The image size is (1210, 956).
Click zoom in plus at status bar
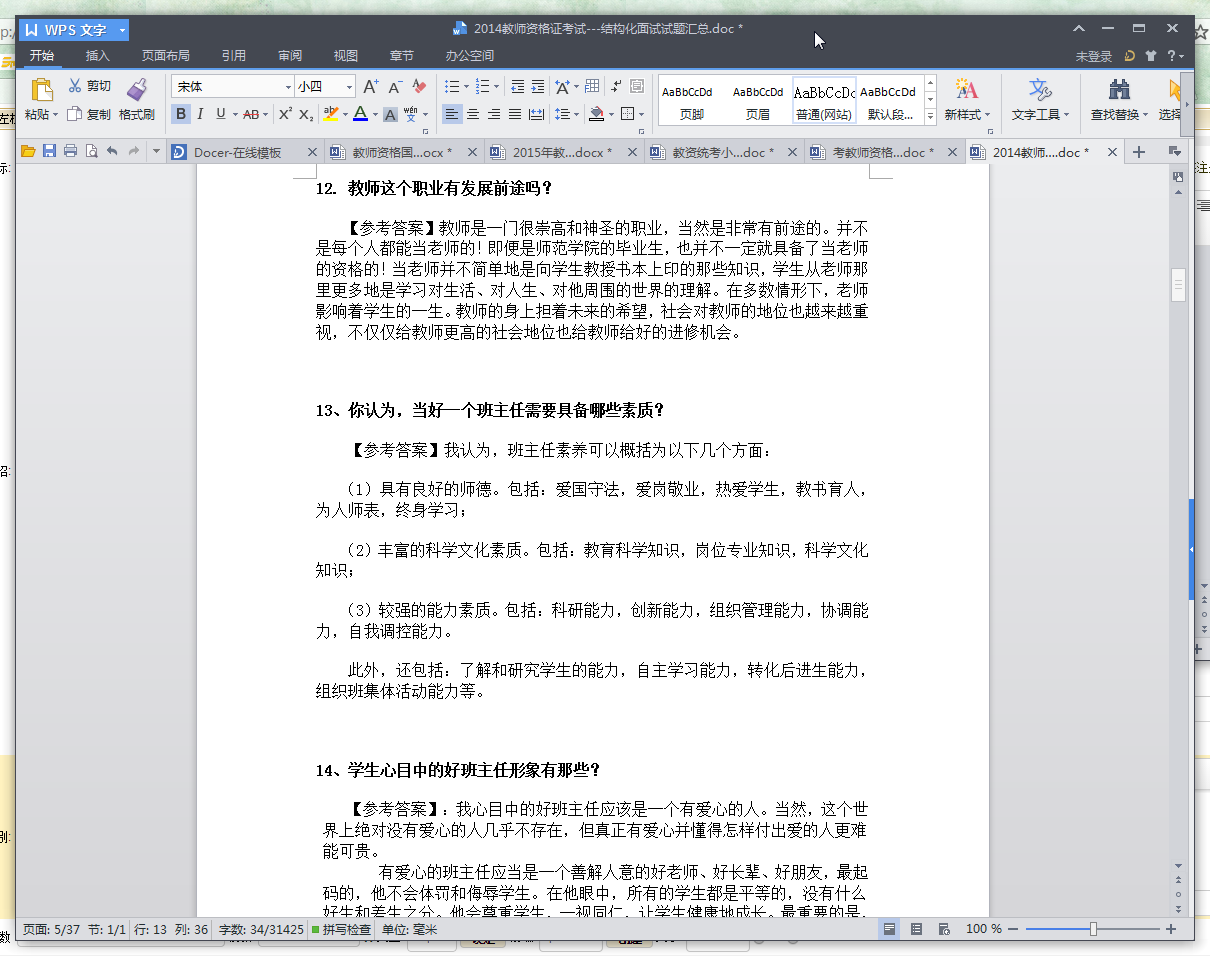click(1171, 930)
